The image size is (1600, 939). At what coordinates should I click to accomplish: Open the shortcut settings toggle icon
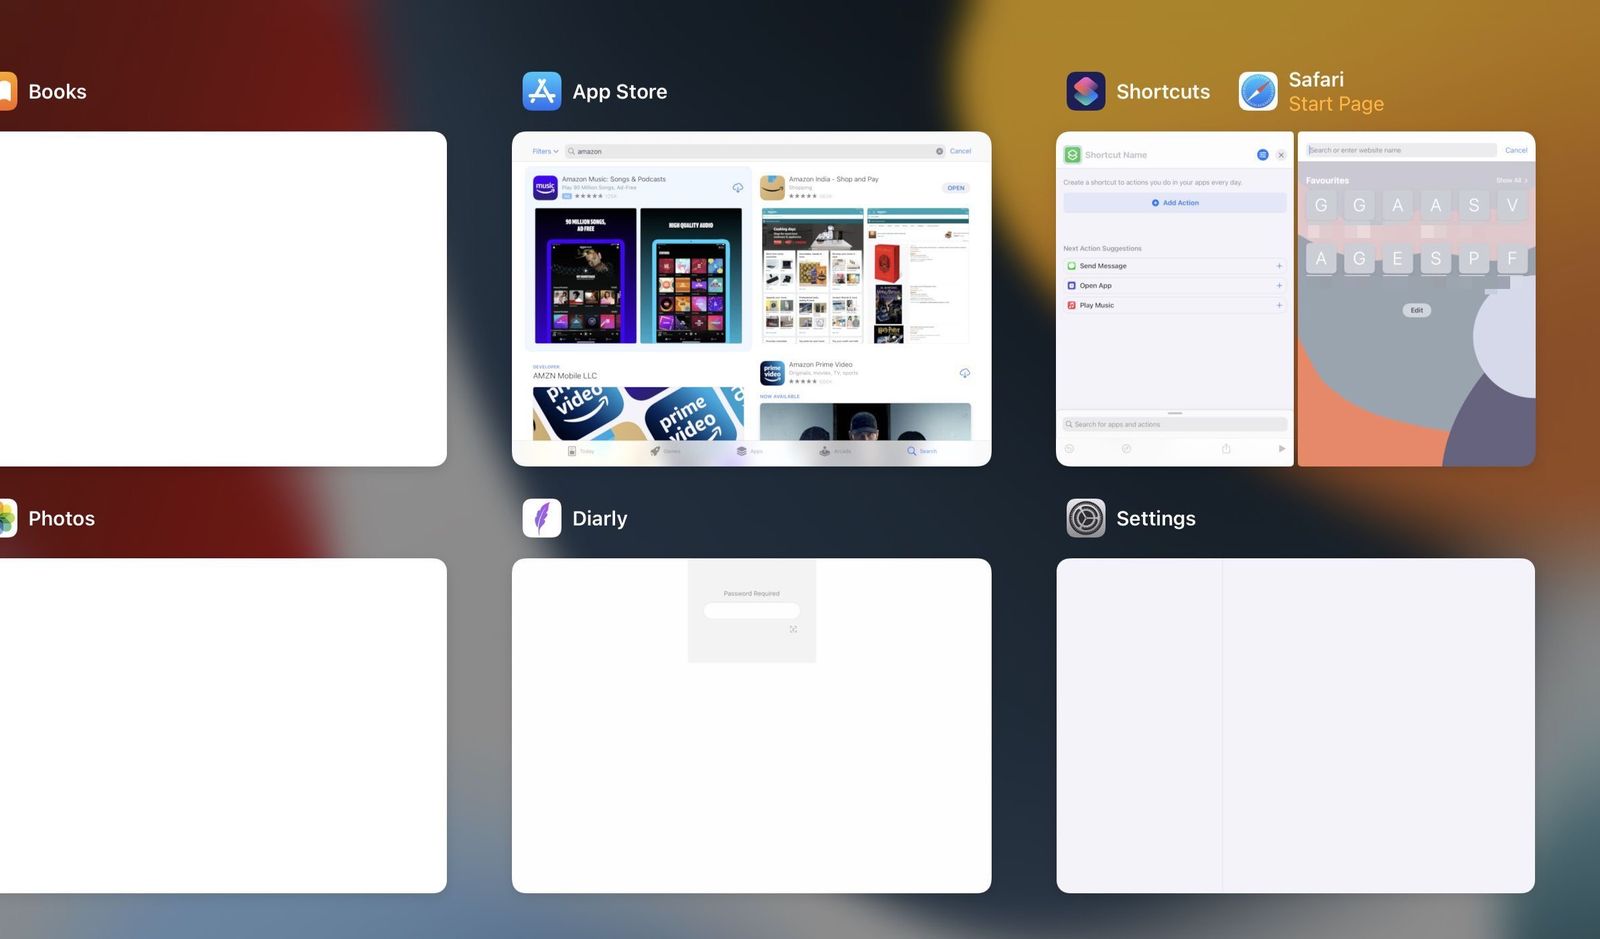coord(1262,155)
